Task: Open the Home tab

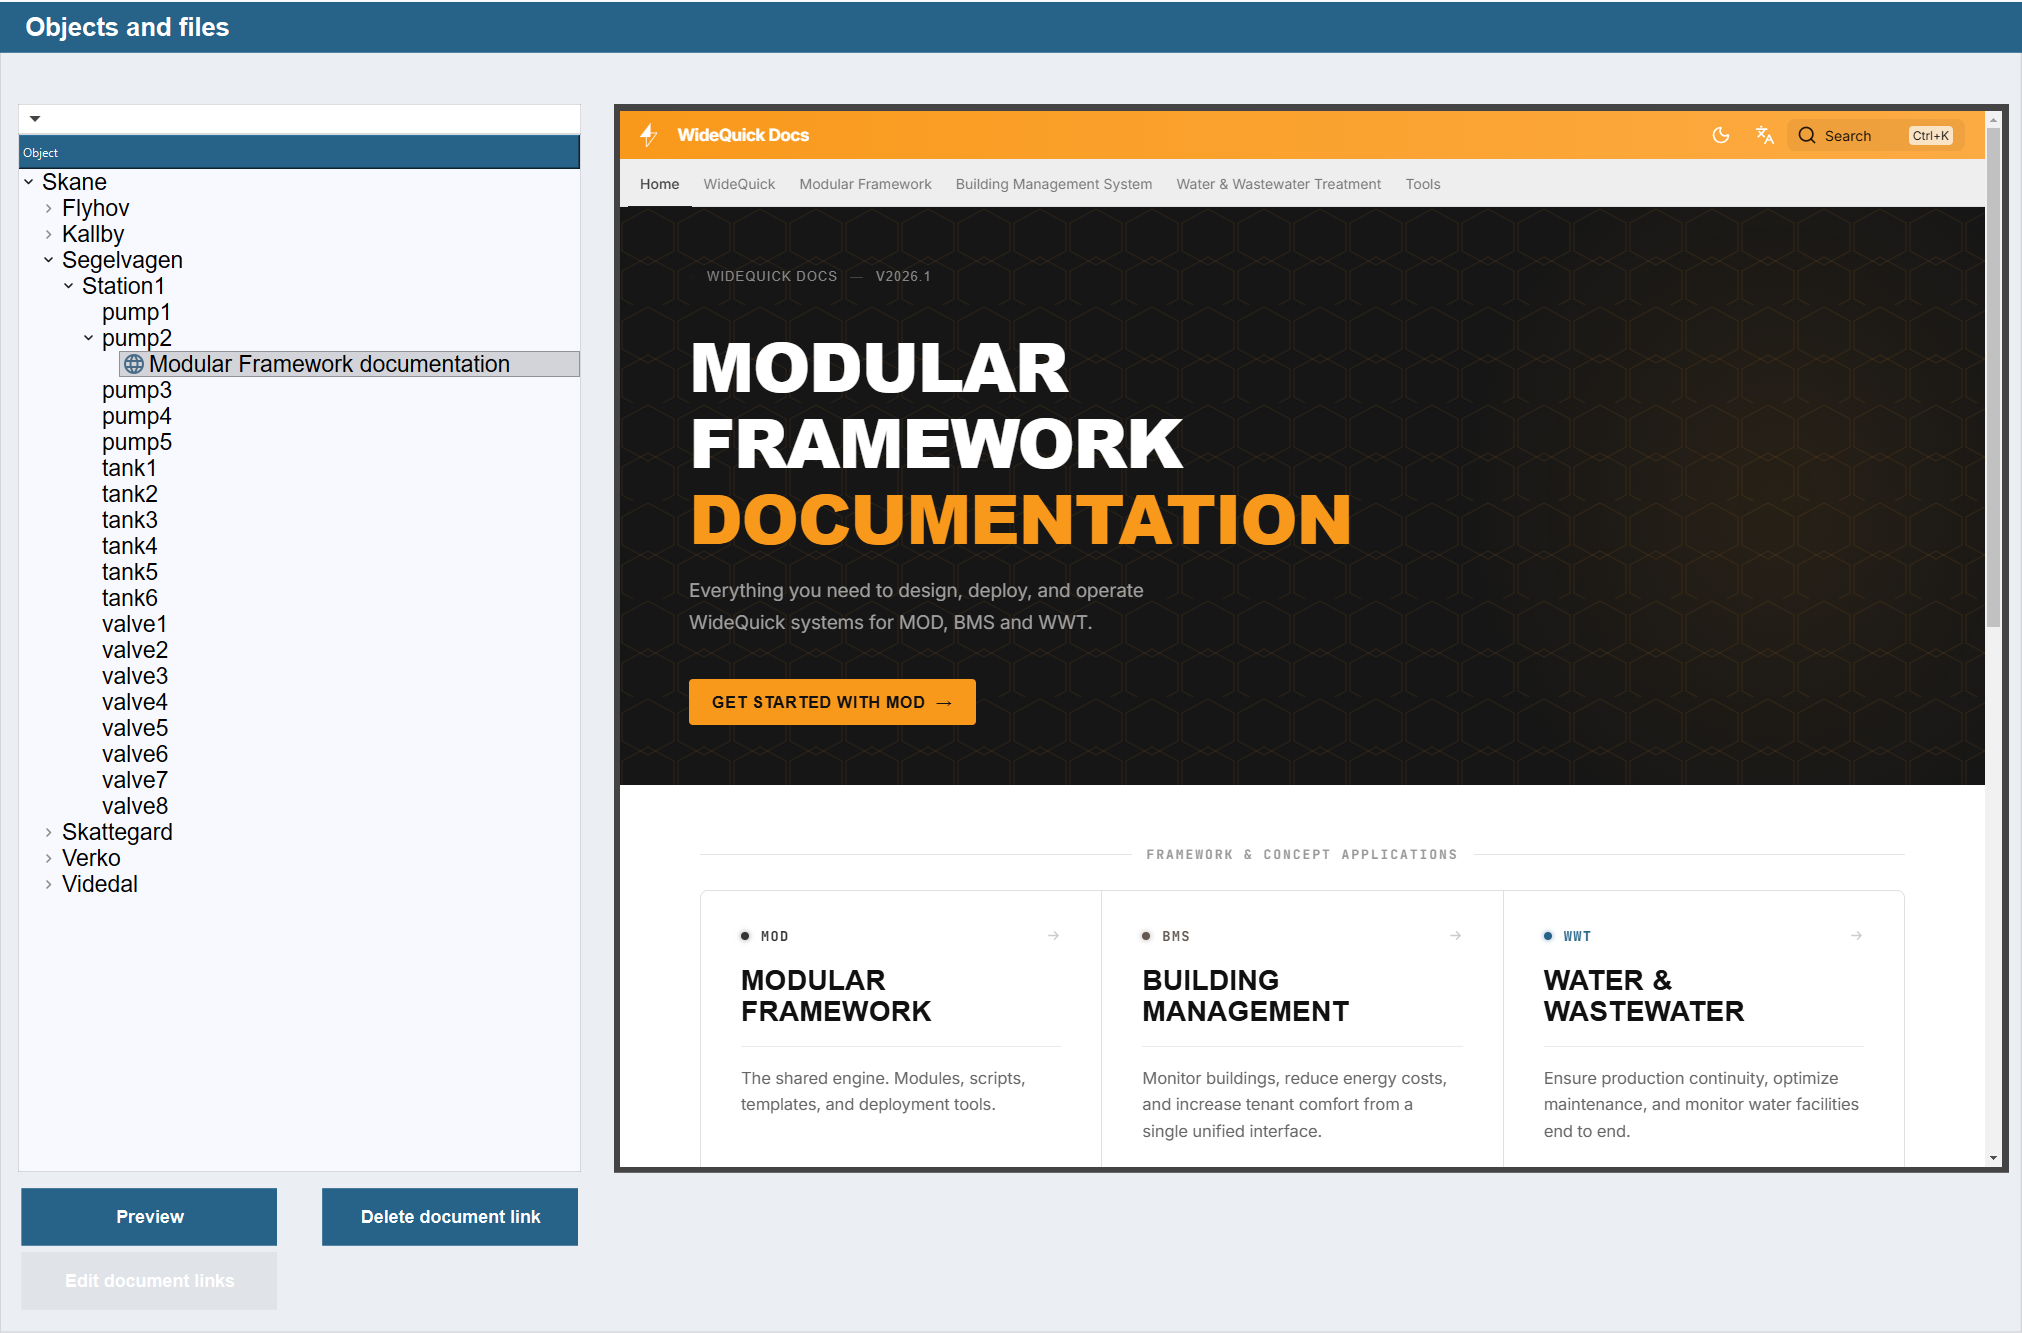Action: (659, 184)
